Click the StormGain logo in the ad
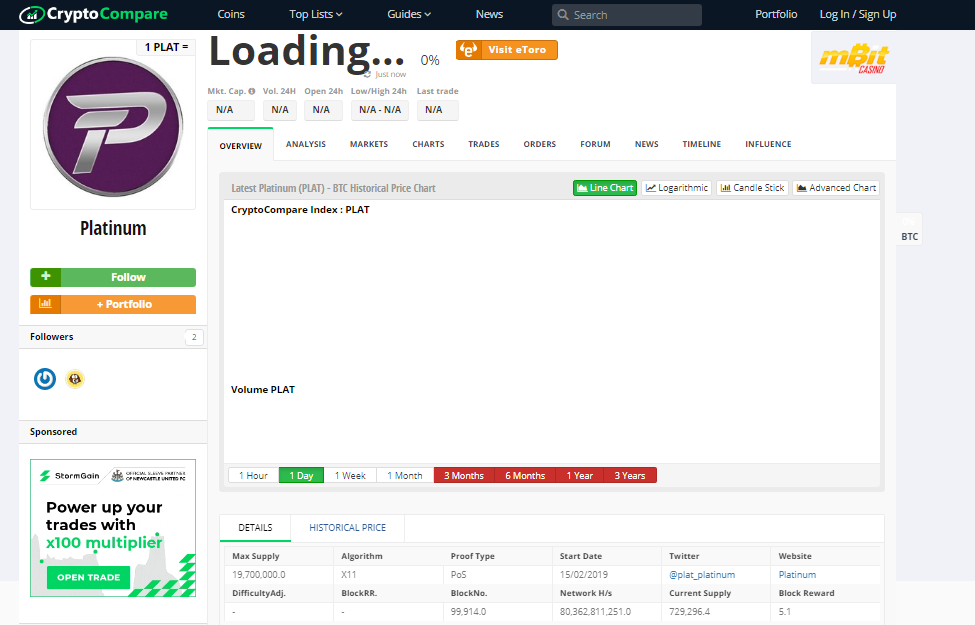The image size is (975, 625). (69, 476)
